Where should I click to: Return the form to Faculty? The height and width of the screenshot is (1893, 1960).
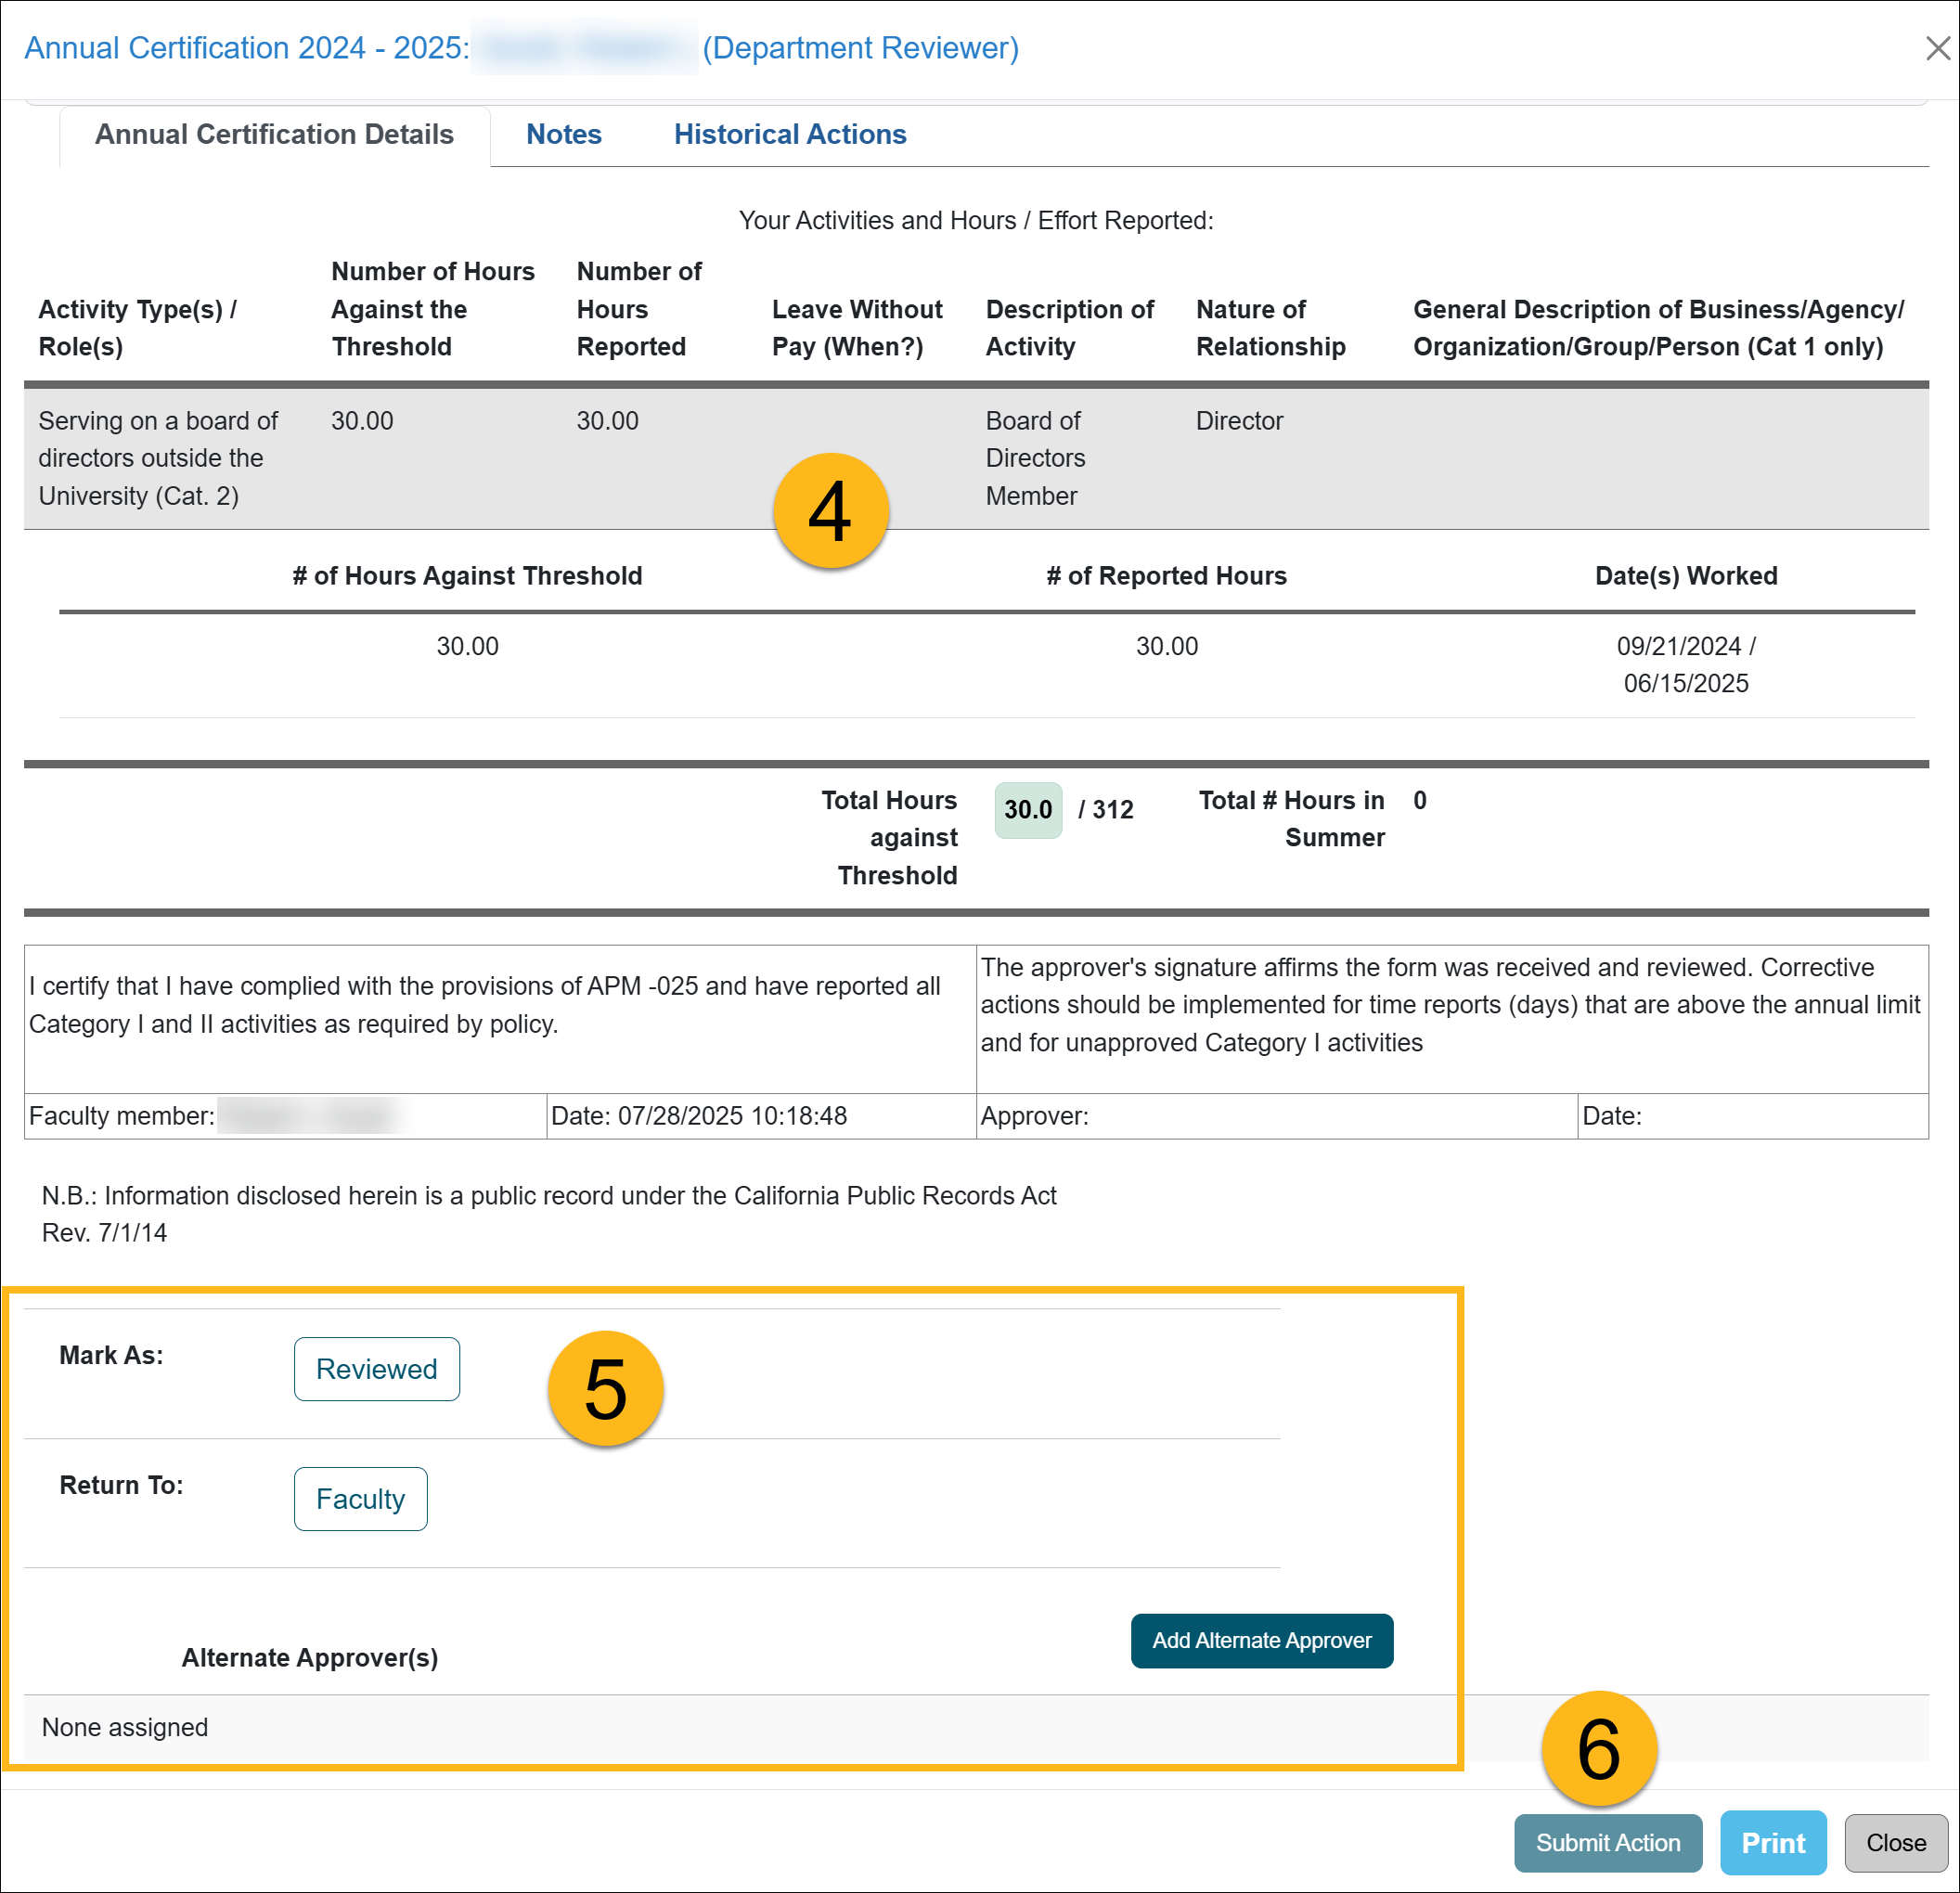pyautogui.click(x=360, y=1498)
